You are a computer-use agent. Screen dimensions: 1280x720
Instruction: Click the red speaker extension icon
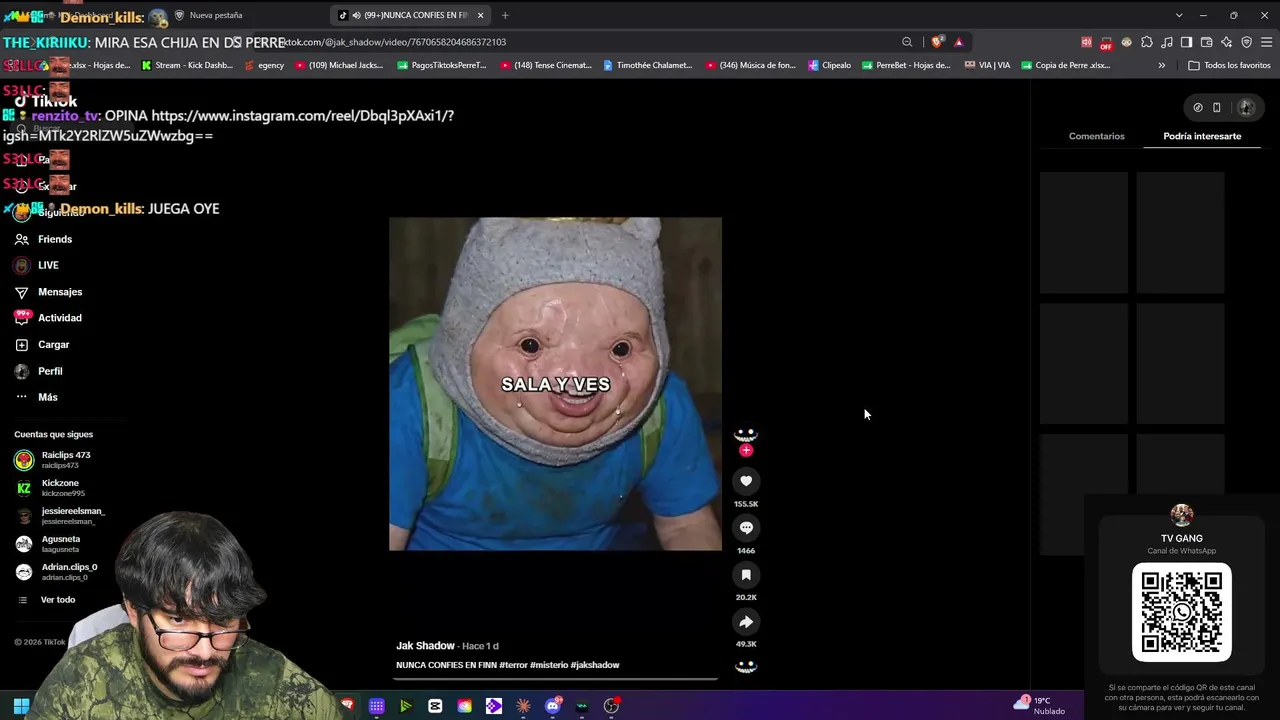[1086, 42]
